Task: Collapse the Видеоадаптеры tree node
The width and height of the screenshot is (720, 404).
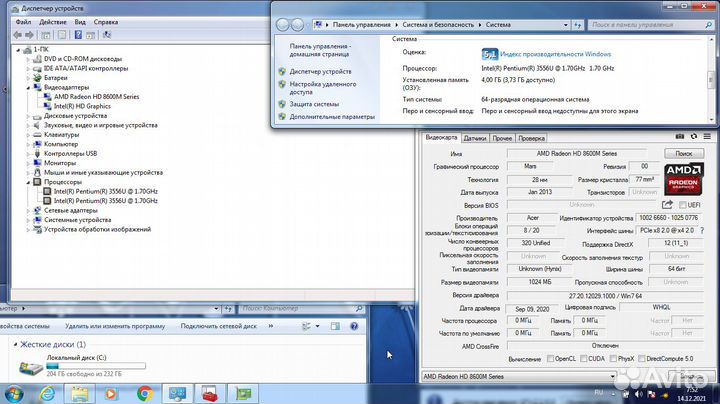Action: point(28,87)
